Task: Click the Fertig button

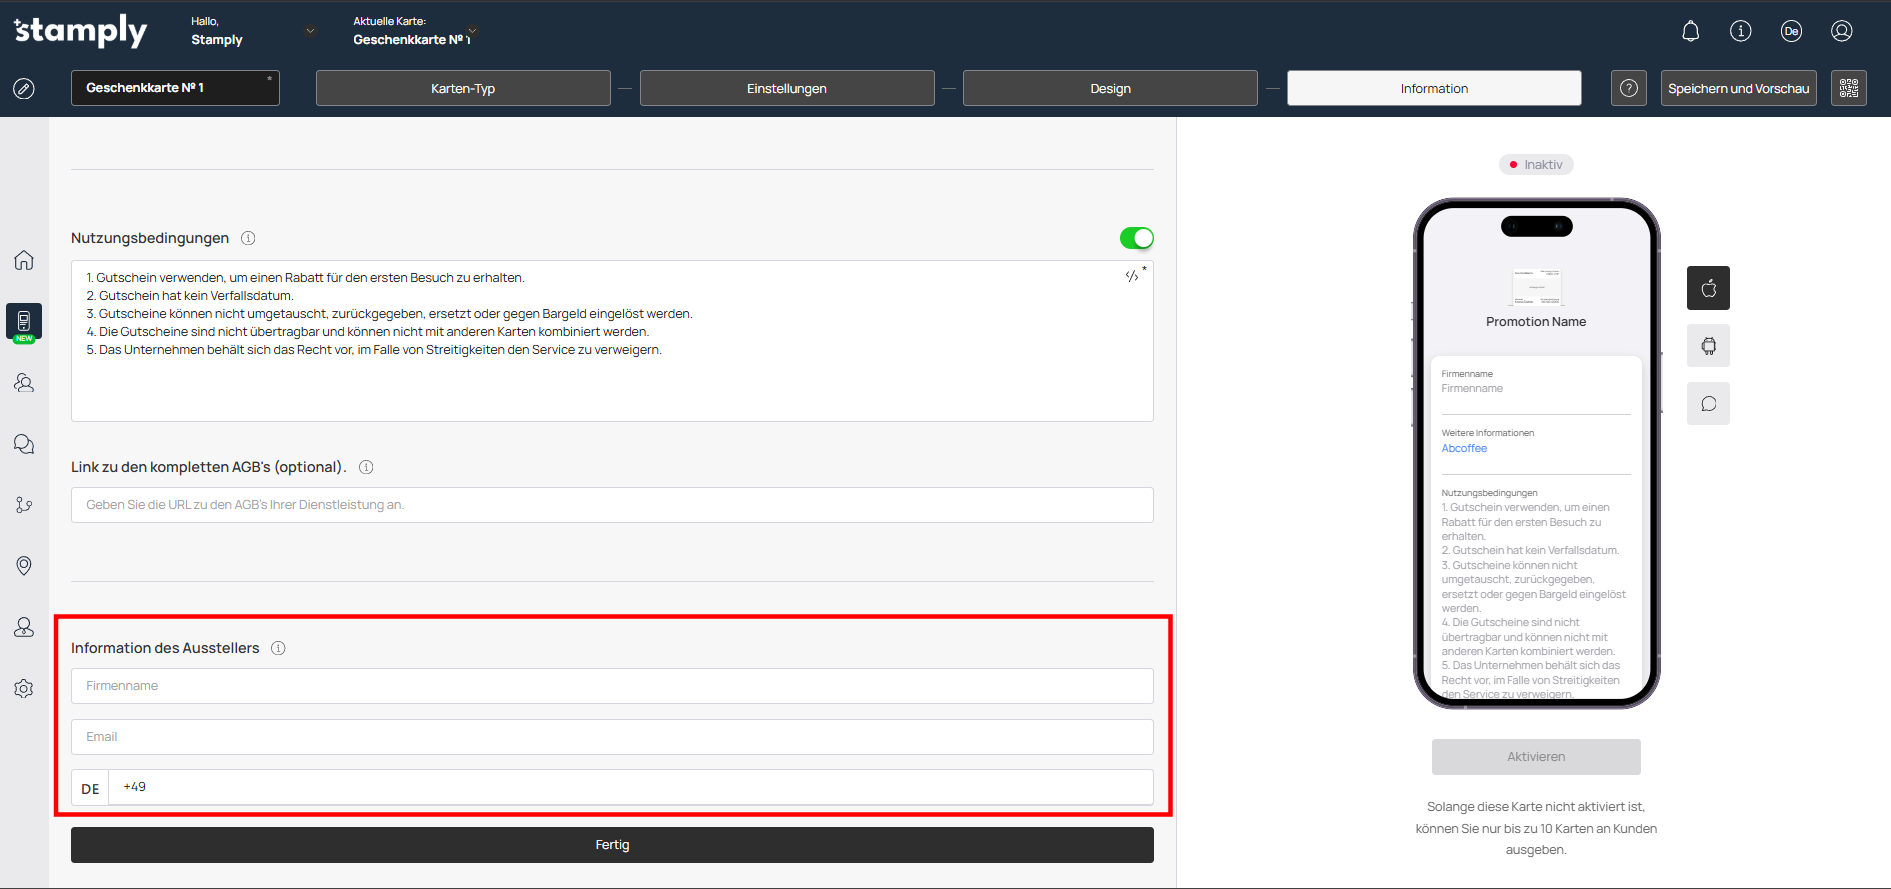Action: point(612,845)
